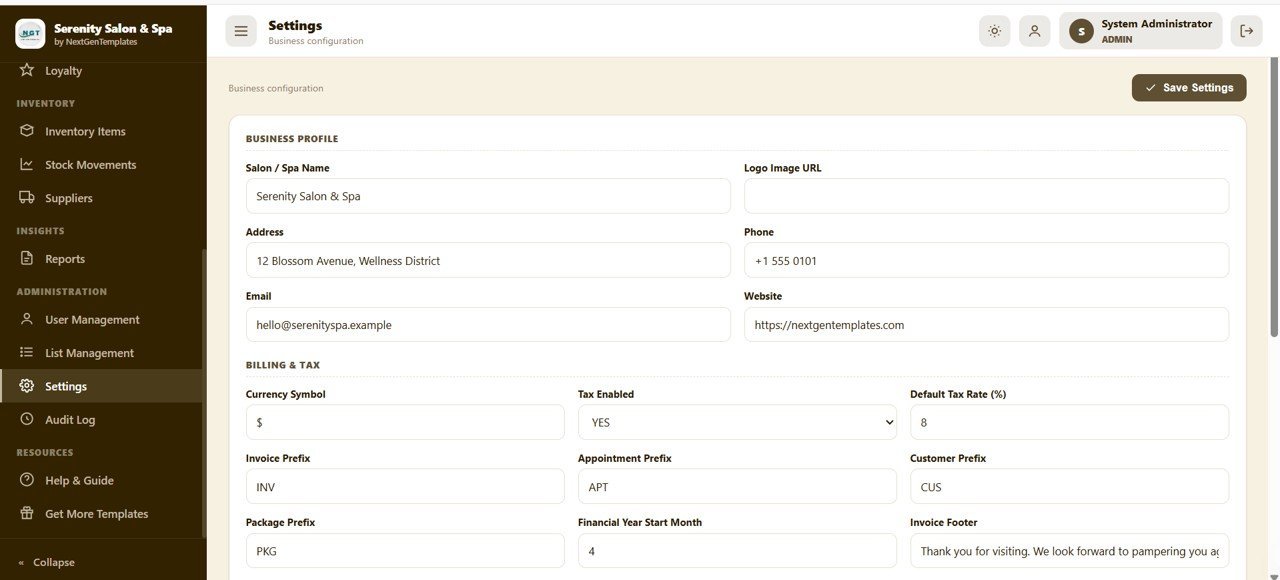Click the Stock Movements chart icon
This screenshot has height=580, width=1280.
27,164
